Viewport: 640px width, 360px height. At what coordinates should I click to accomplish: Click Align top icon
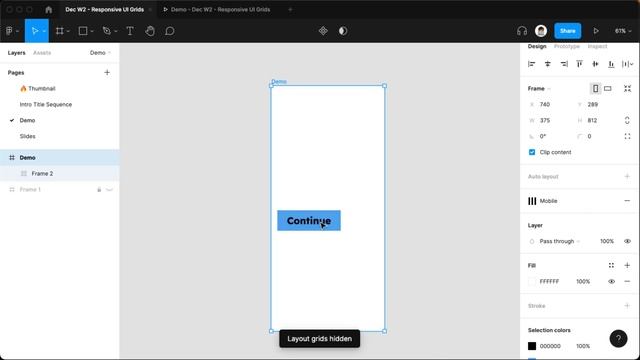pos(579,64)
